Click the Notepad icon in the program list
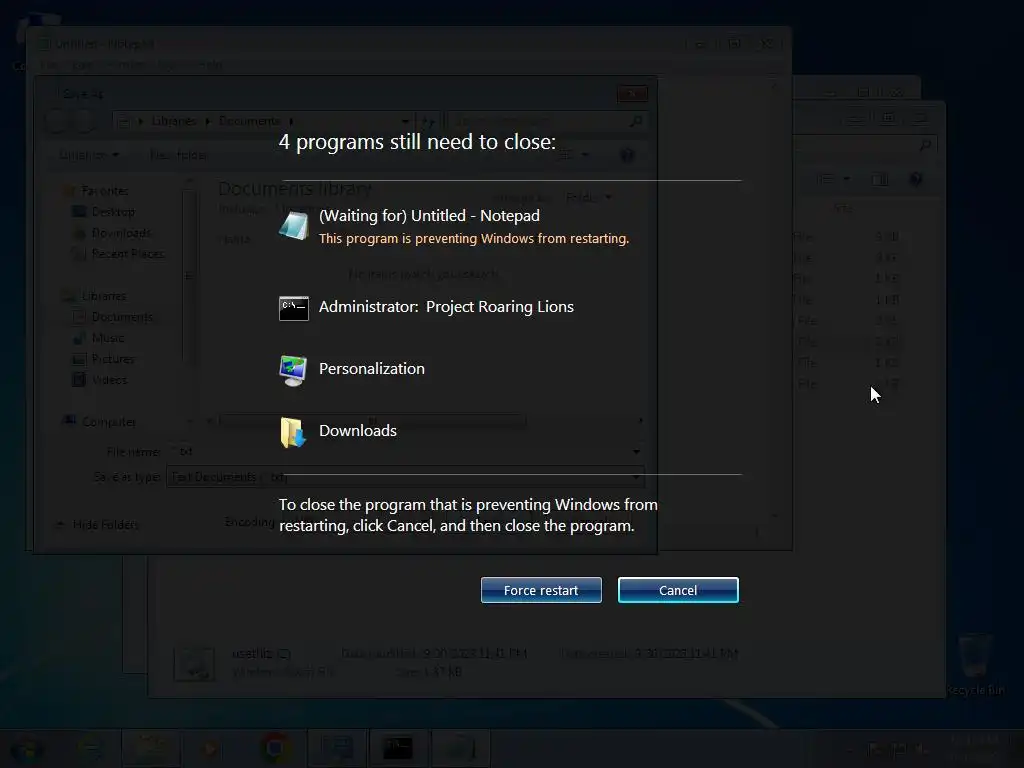 tap(293, 225)
